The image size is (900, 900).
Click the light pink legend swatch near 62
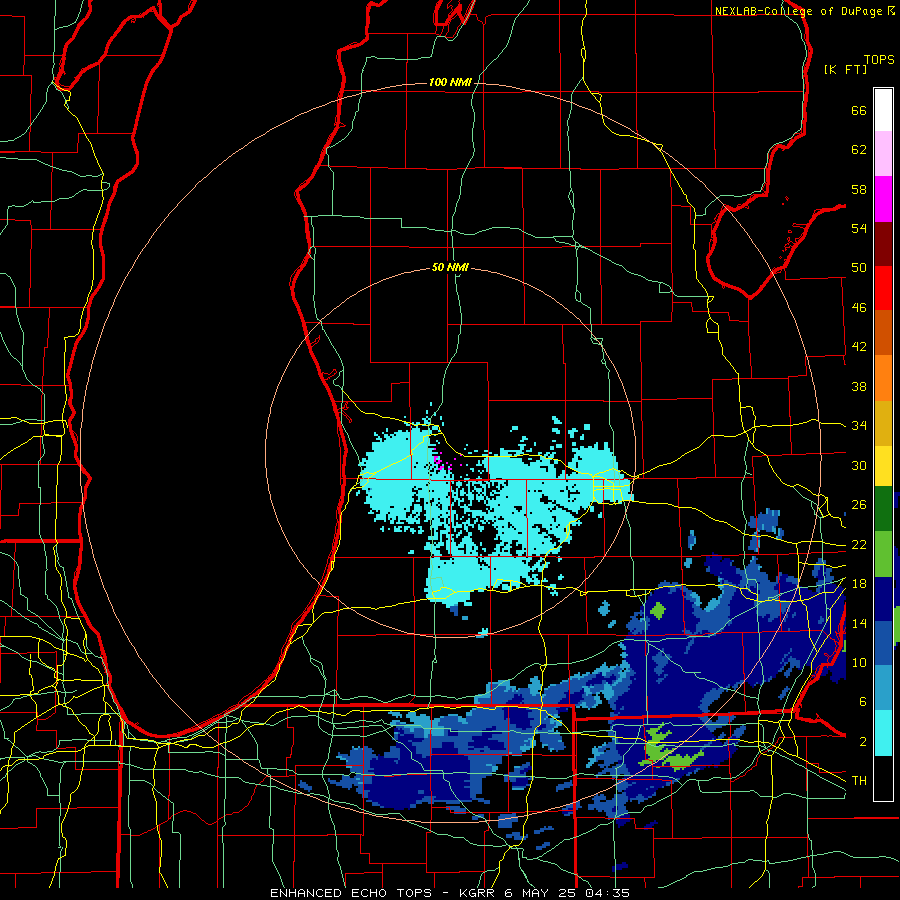coord(883,153)
